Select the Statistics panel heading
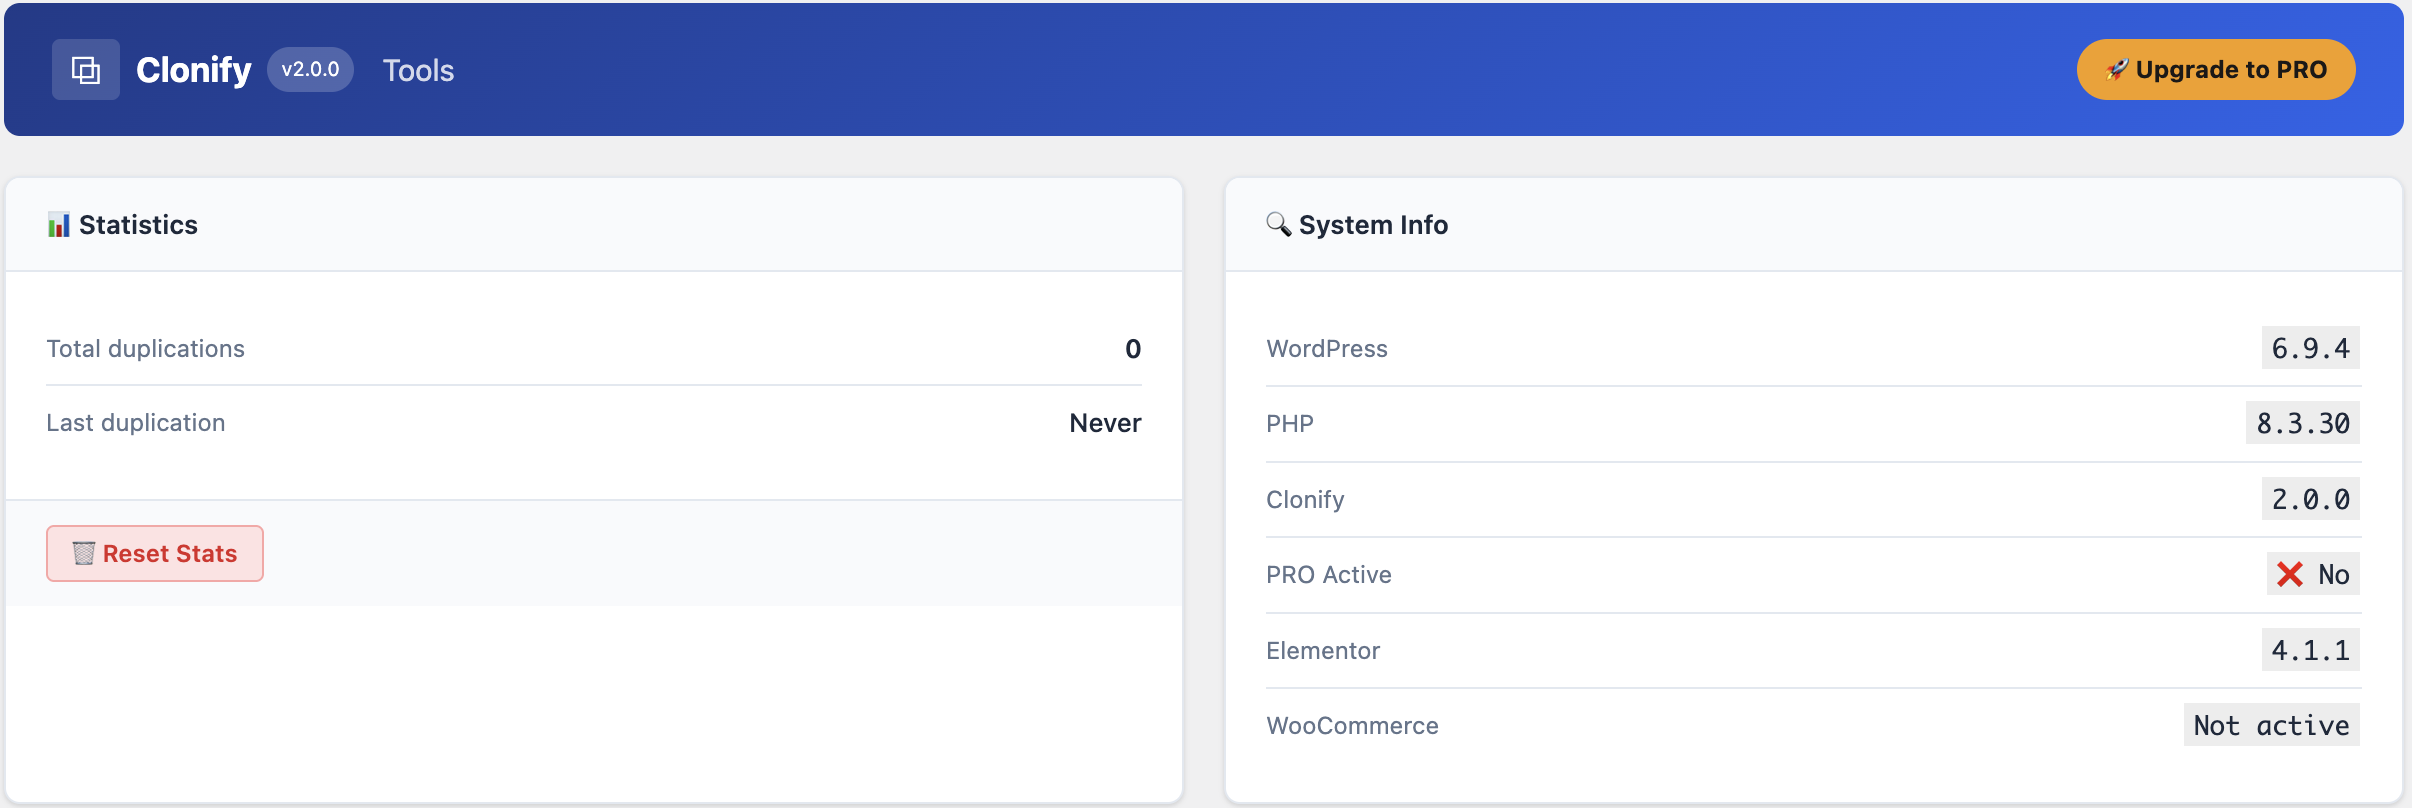Screen dimensions: 2412x808 (138, 225)
